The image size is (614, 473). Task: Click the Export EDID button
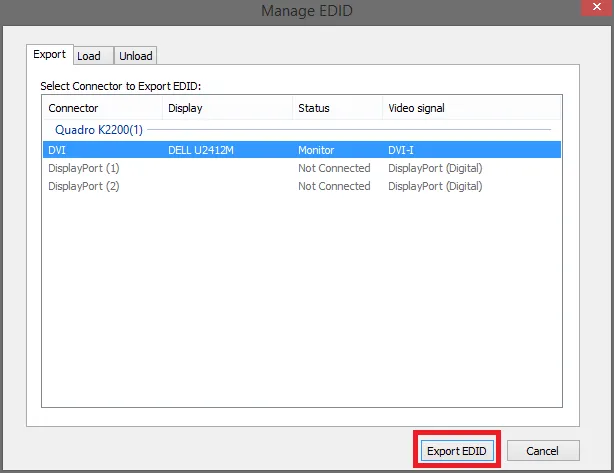(x=456, y=451)
